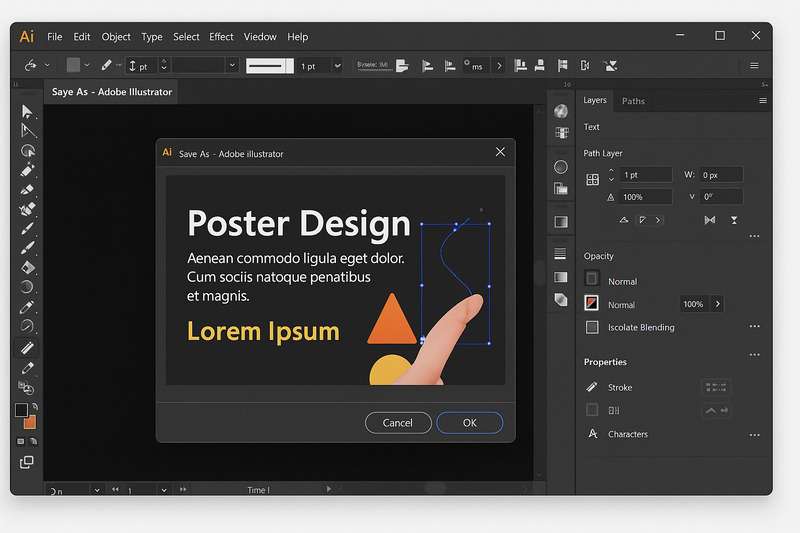Toggle the first Normal opacity checkbox
Viewport: 800px width, 533px height.
[x=592, y=280]
